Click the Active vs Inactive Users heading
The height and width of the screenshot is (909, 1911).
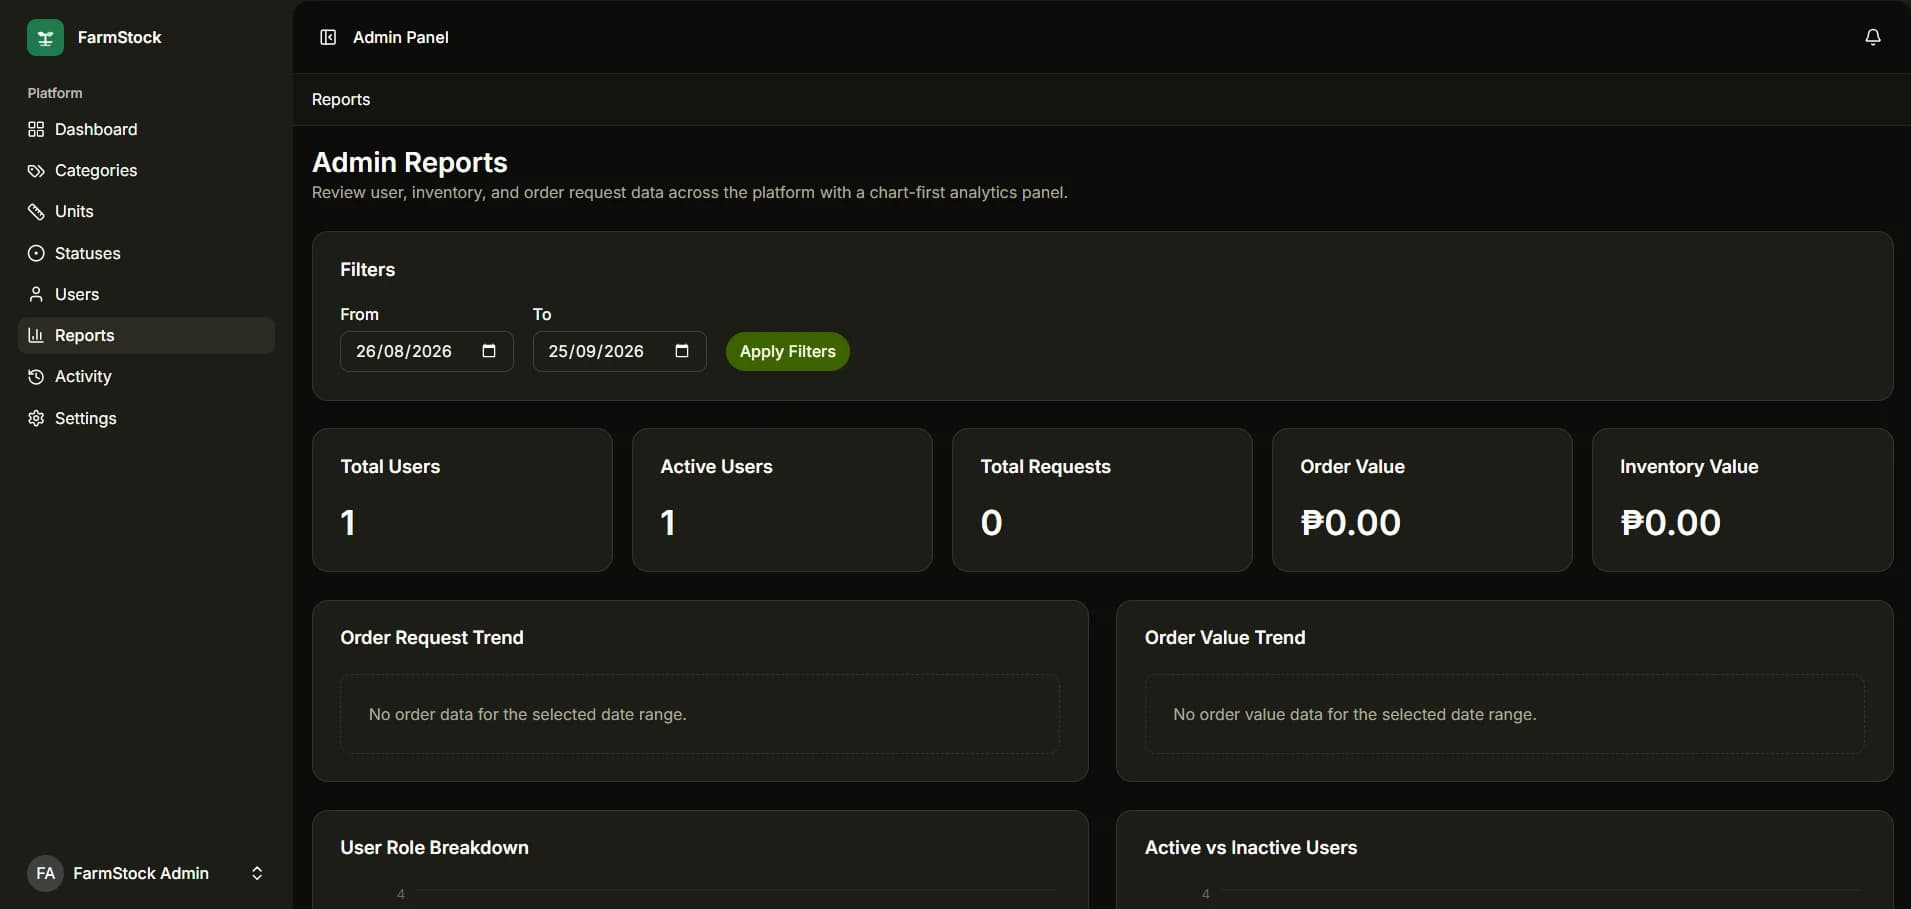point(1251,848)
